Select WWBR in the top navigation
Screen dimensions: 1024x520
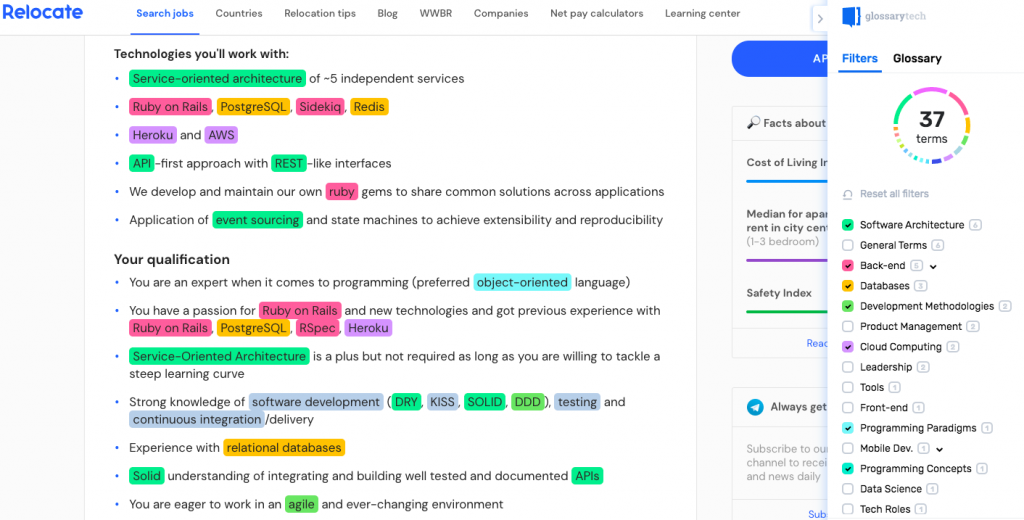tap(436, 13)
